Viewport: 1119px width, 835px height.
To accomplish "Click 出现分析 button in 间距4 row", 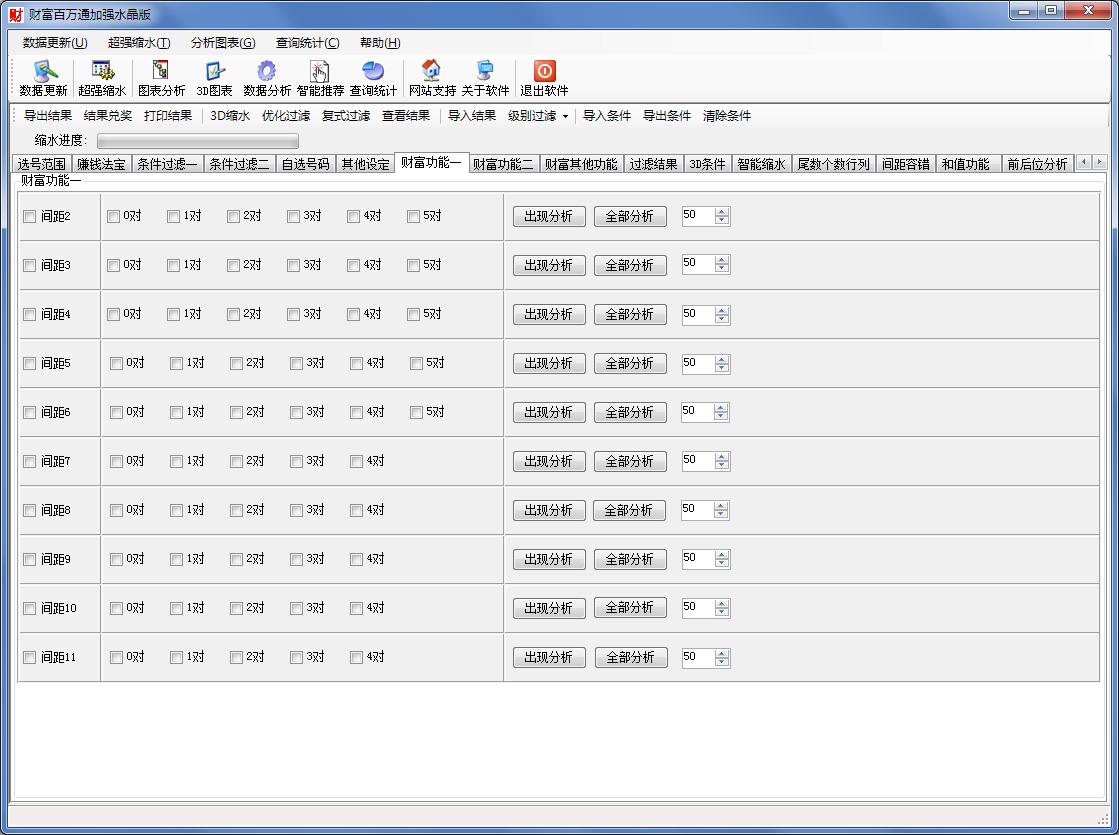I will pyautogui.click(x=549, y=314).
